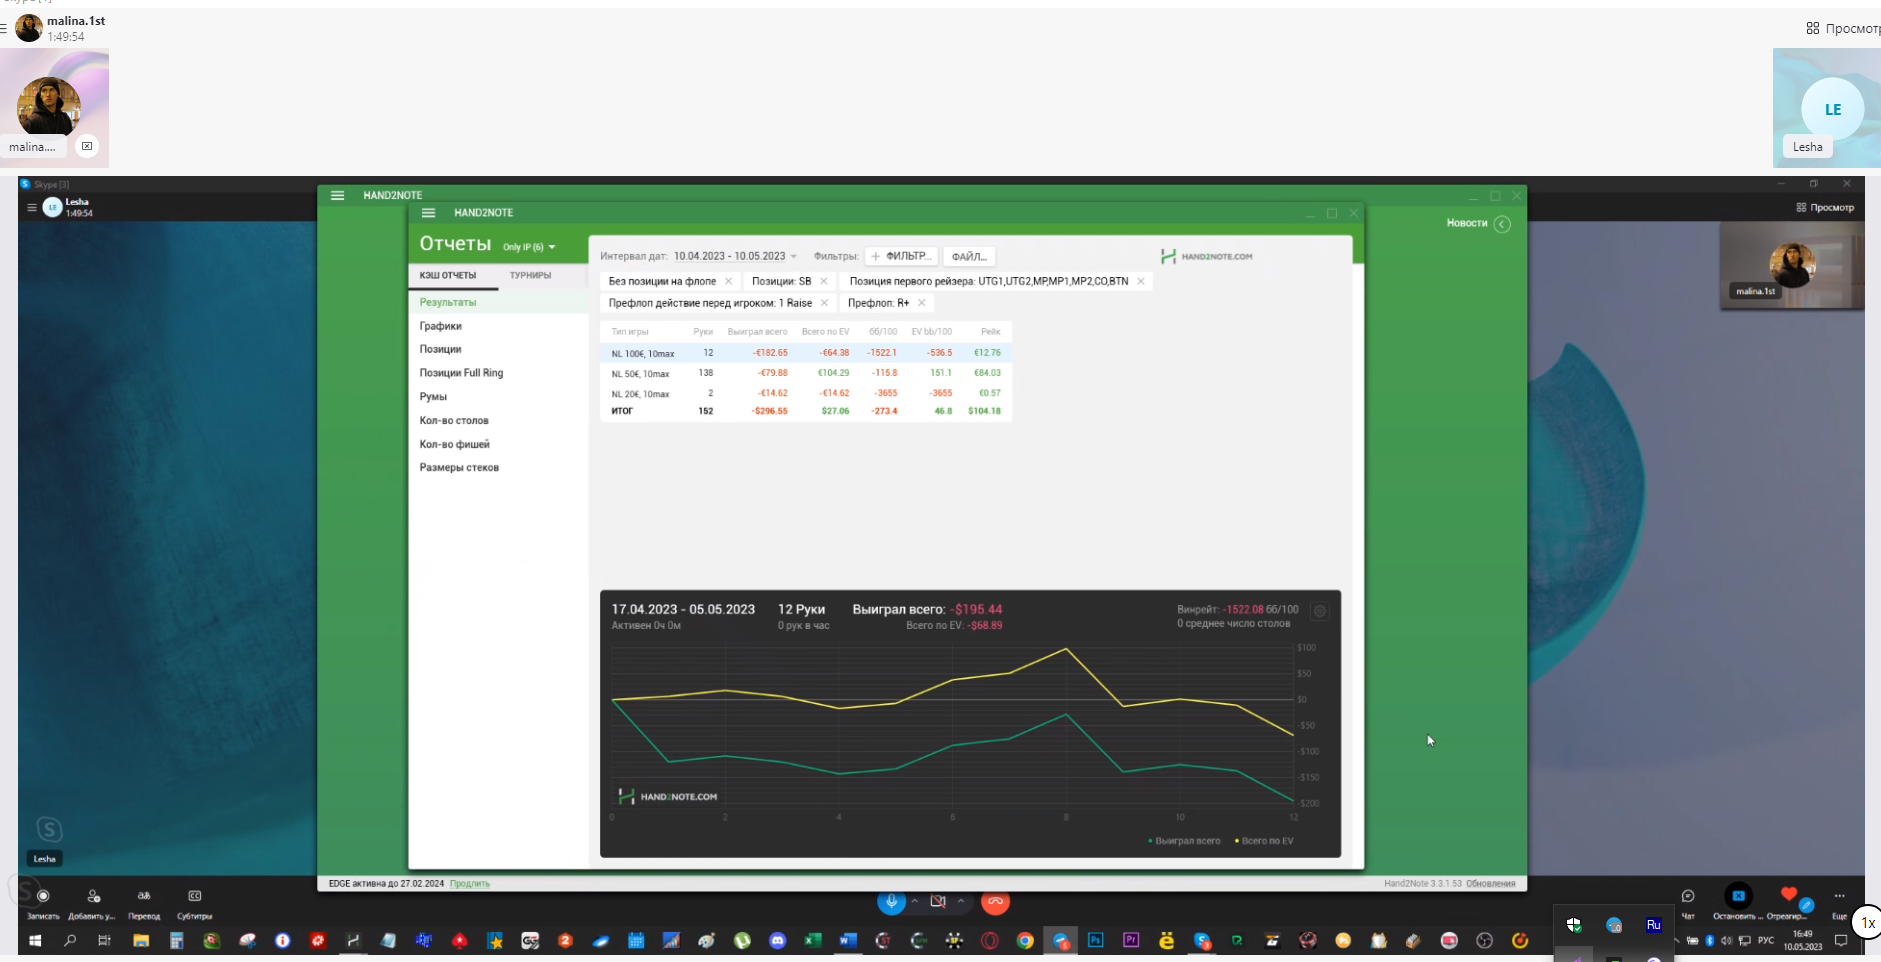Screen dimensions: 1881x962
Task: Expand camera options chevron
Action: pos(961,901)
